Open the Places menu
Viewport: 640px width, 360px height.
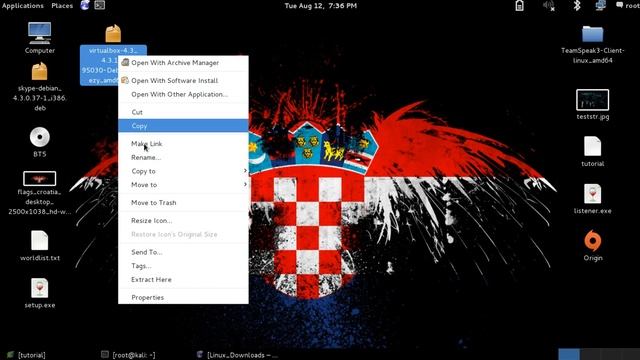(x=62, y=5)
